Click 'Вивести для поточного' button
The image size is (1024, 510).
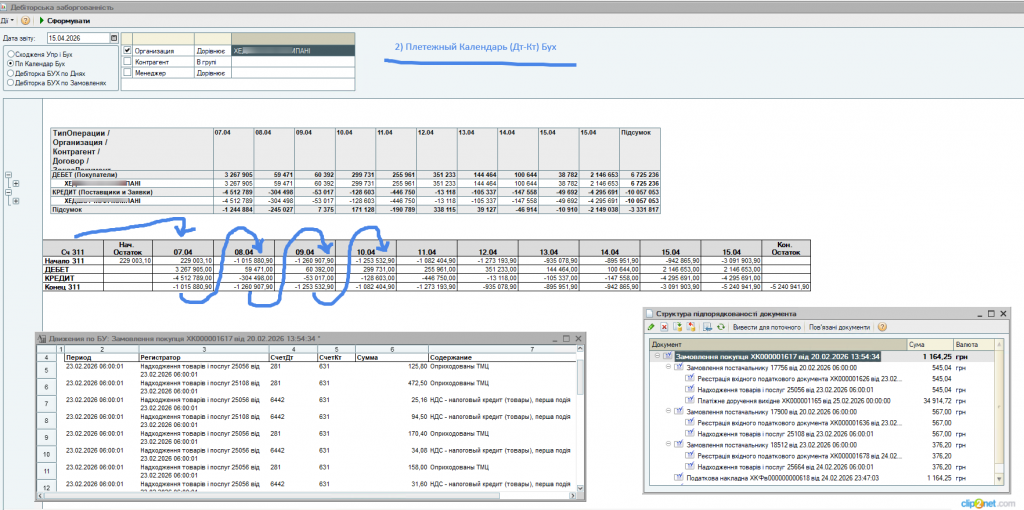(769, 327)
